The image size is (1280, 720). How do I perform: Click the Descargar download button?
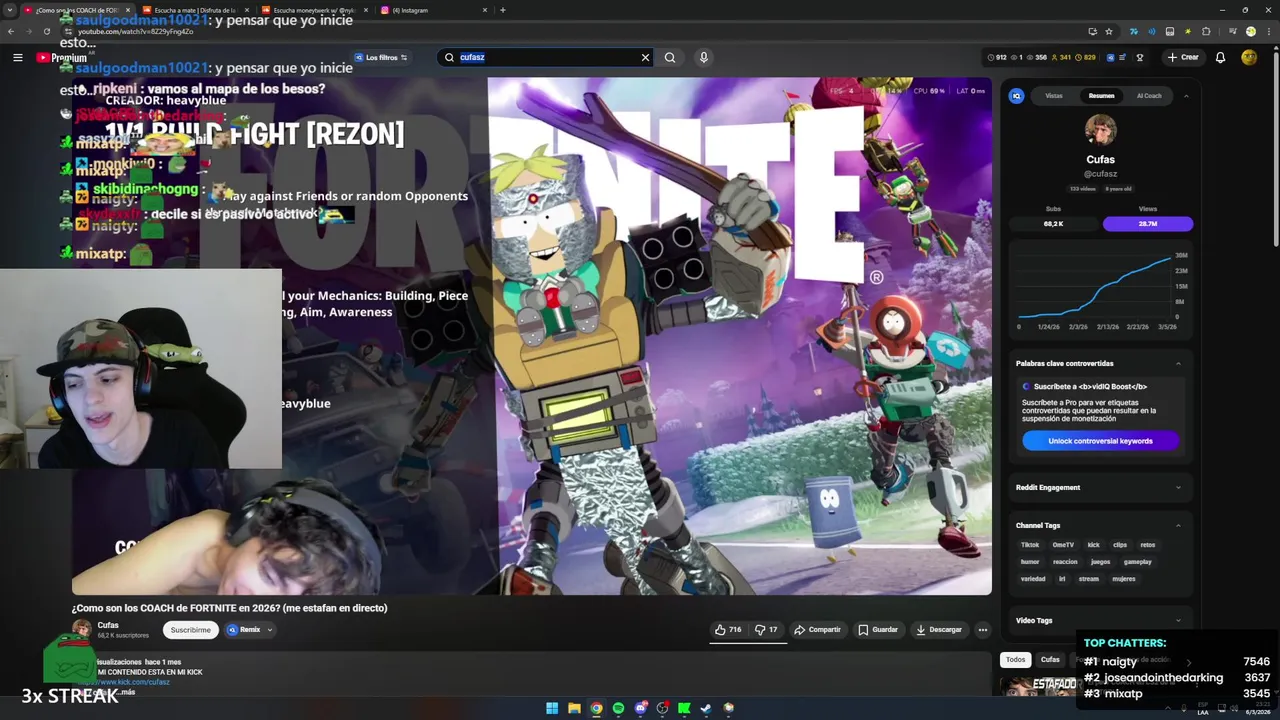[939, 630]
